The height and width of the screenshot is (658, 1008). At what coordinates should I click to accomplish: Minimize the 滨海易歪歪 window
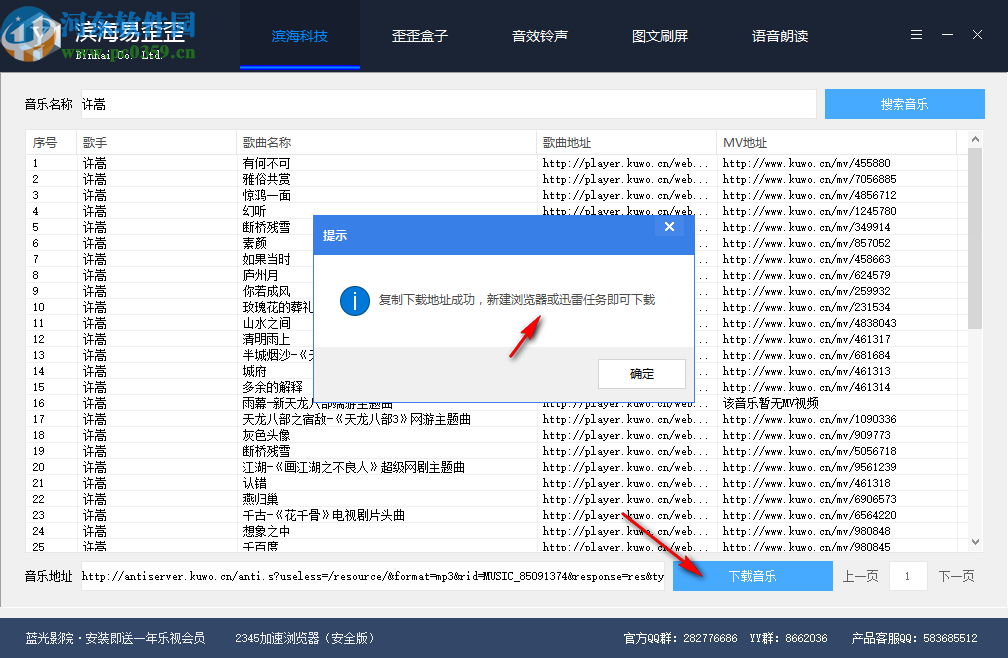[x=947, y=35]
